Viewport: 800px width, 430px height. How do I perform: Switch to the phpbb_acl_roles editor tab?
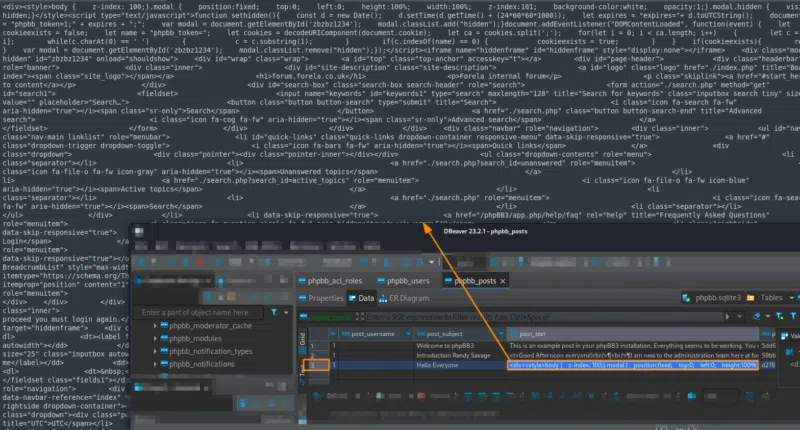(330, 281)
